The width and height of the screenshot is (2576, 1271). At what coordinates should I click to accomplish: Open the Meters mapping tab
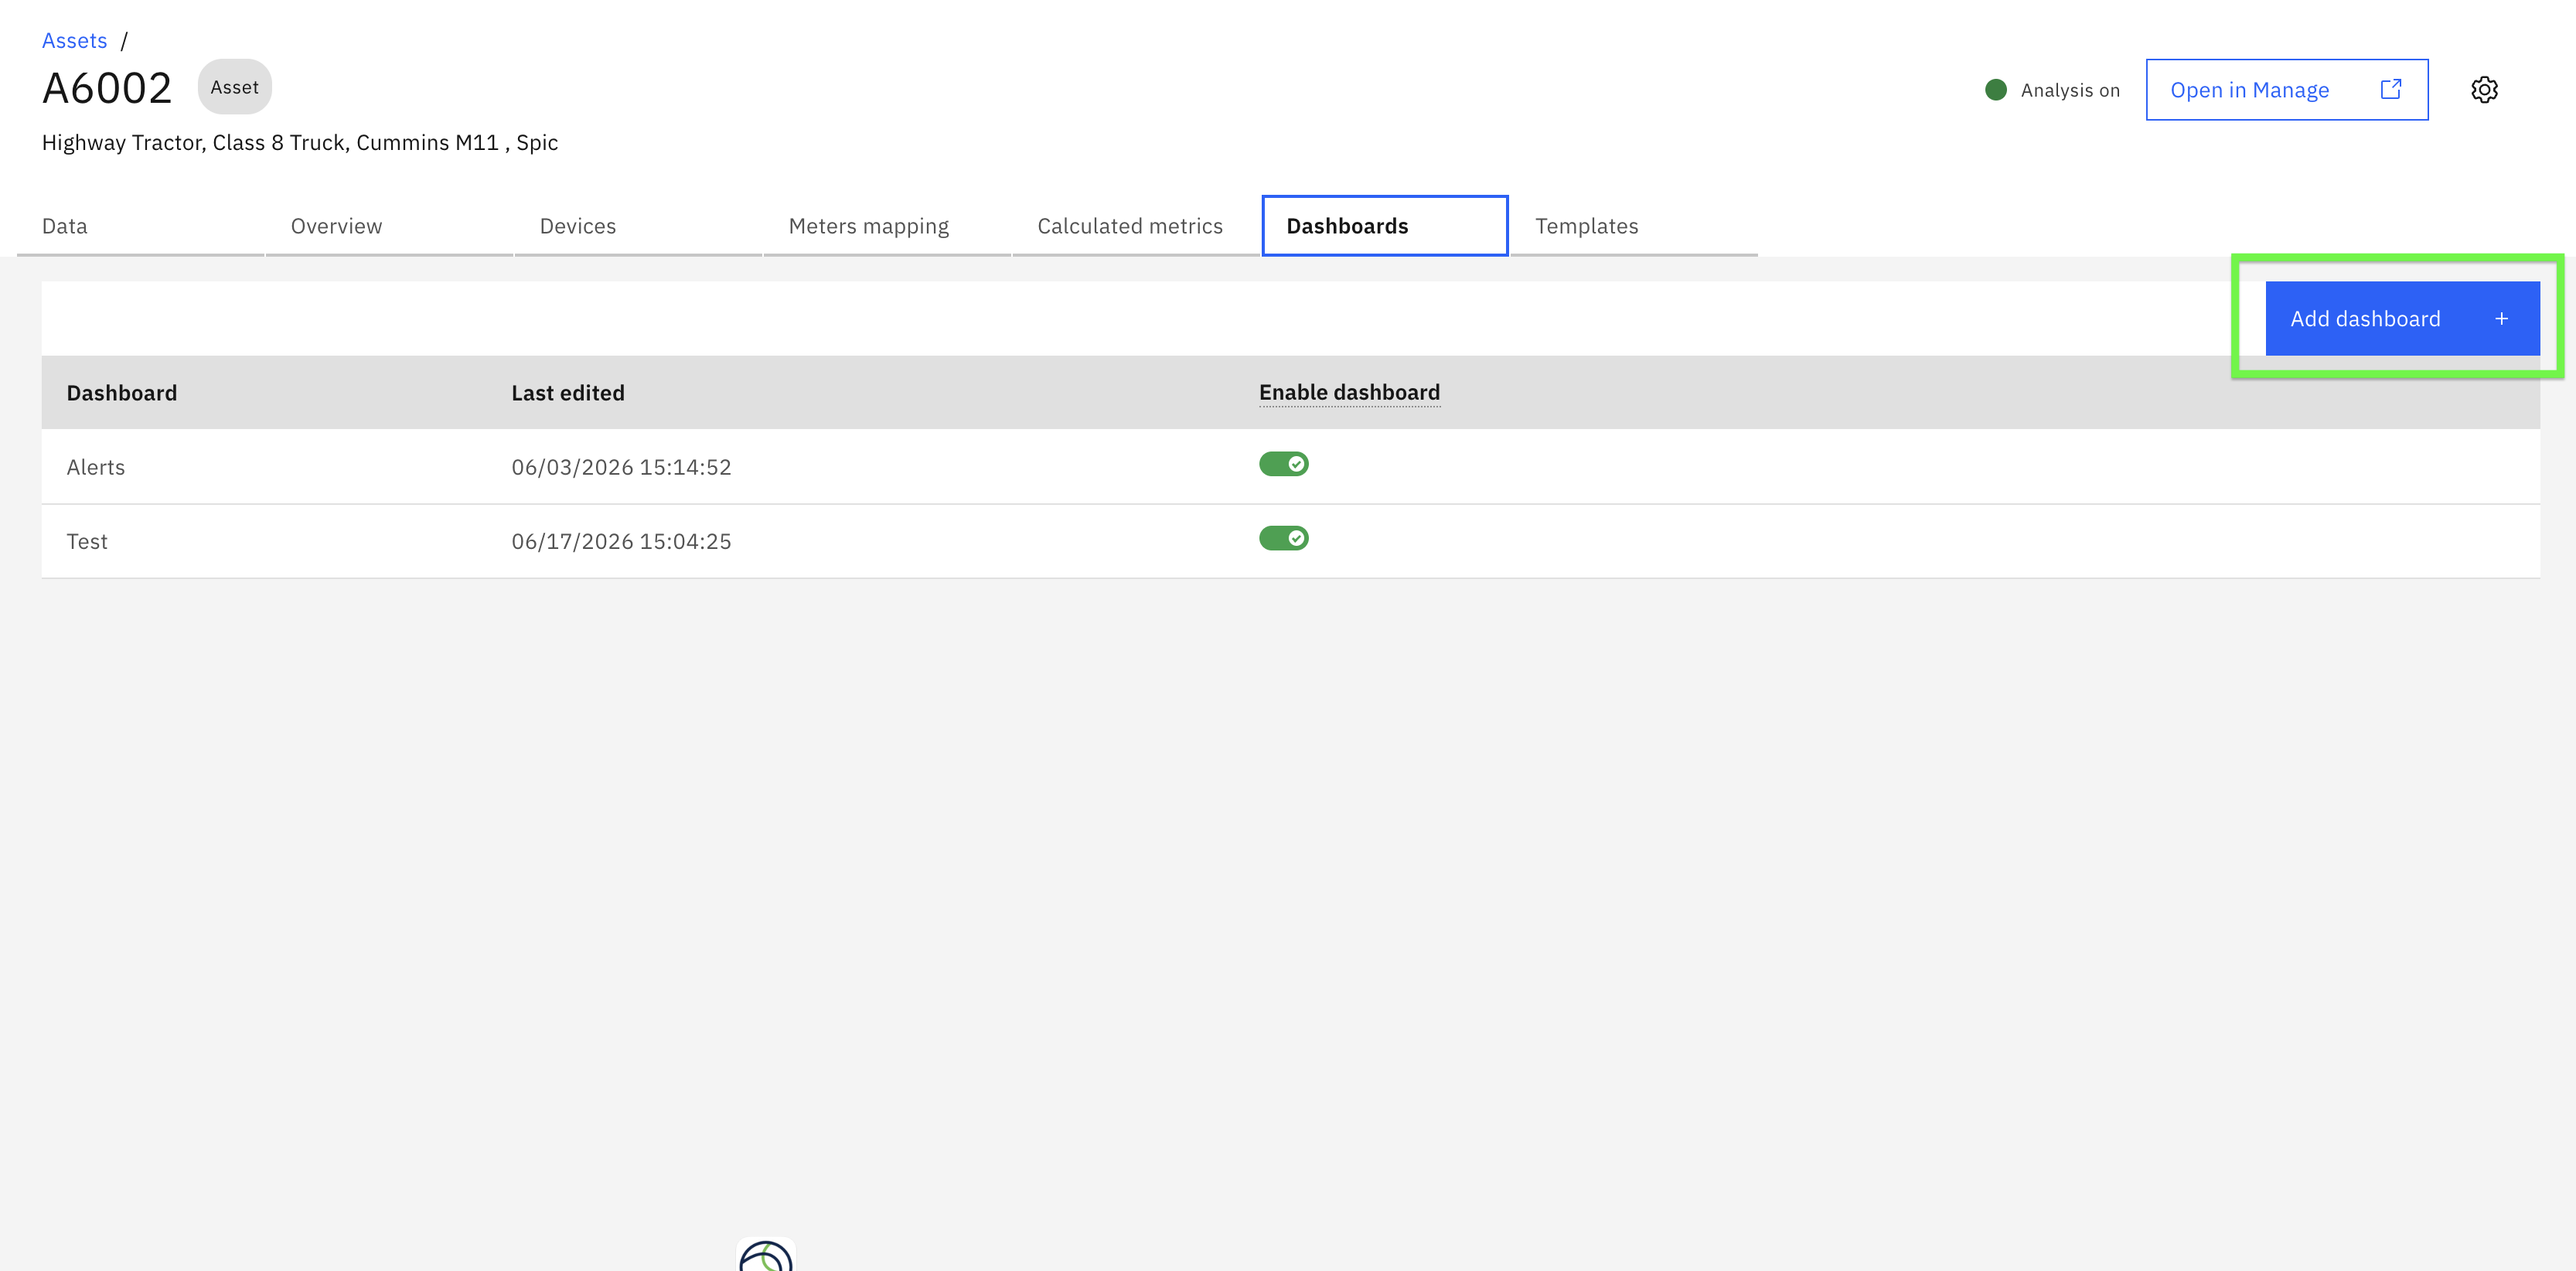tap(887, 226)
